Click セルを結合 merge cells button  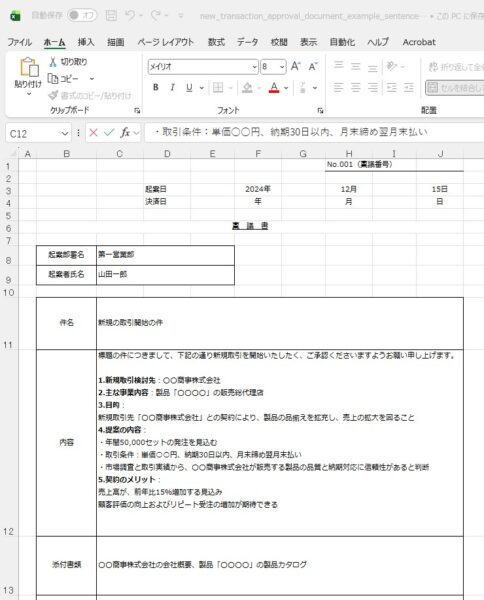[455, 88]
